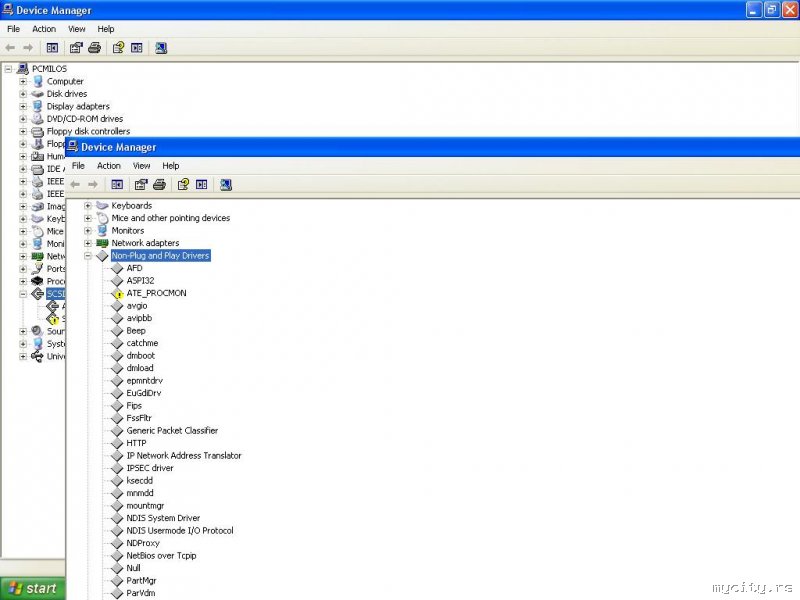The height and width of the screenshot is (600, 800).
Task: Expand the Network adapters node in the front window
Action: 88,243
